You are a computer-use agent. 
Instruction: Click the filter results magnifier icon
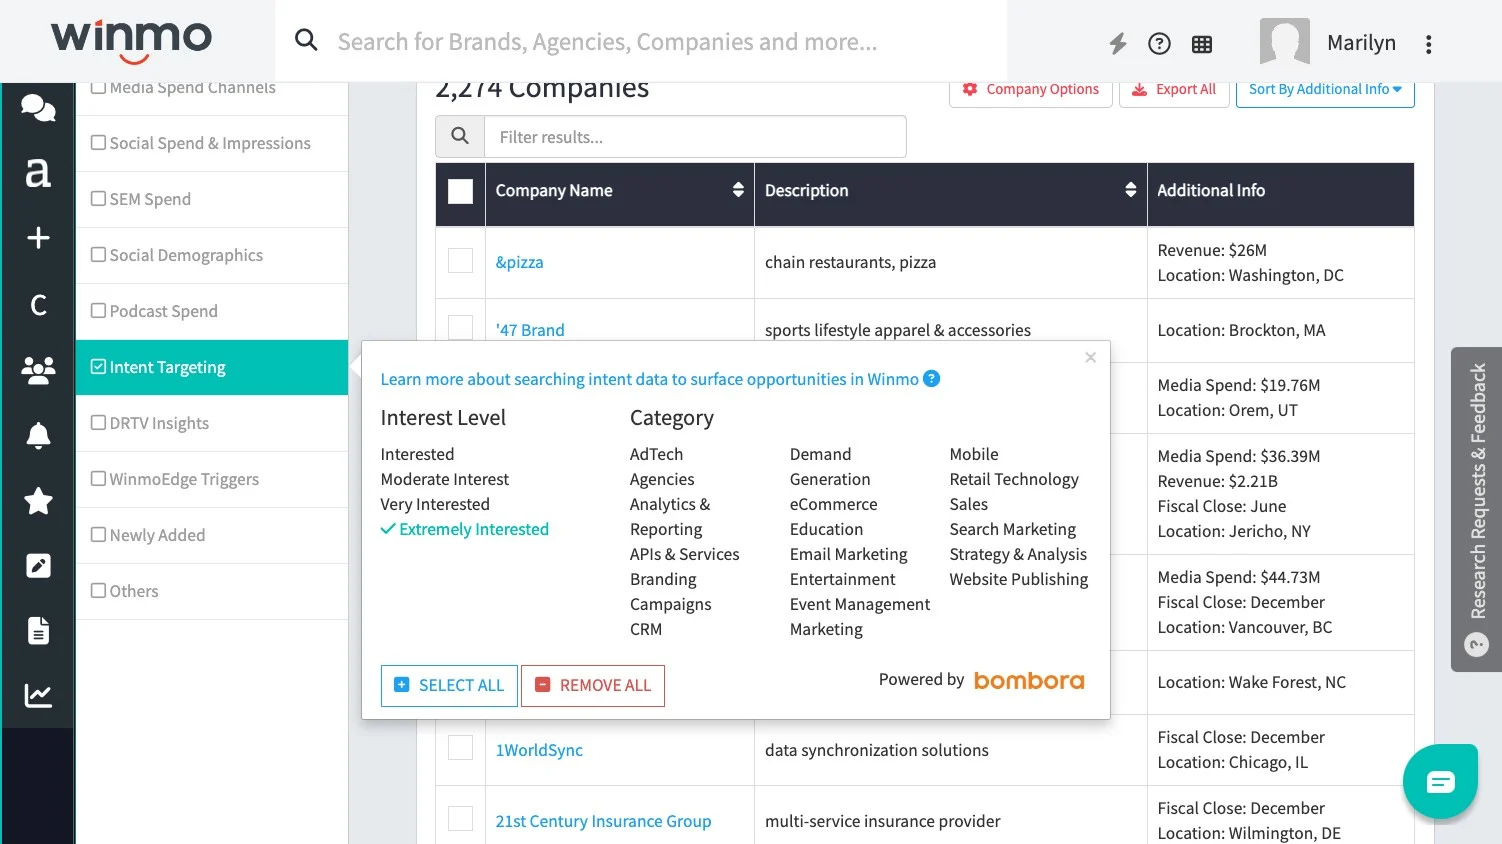tap(460, 136)
